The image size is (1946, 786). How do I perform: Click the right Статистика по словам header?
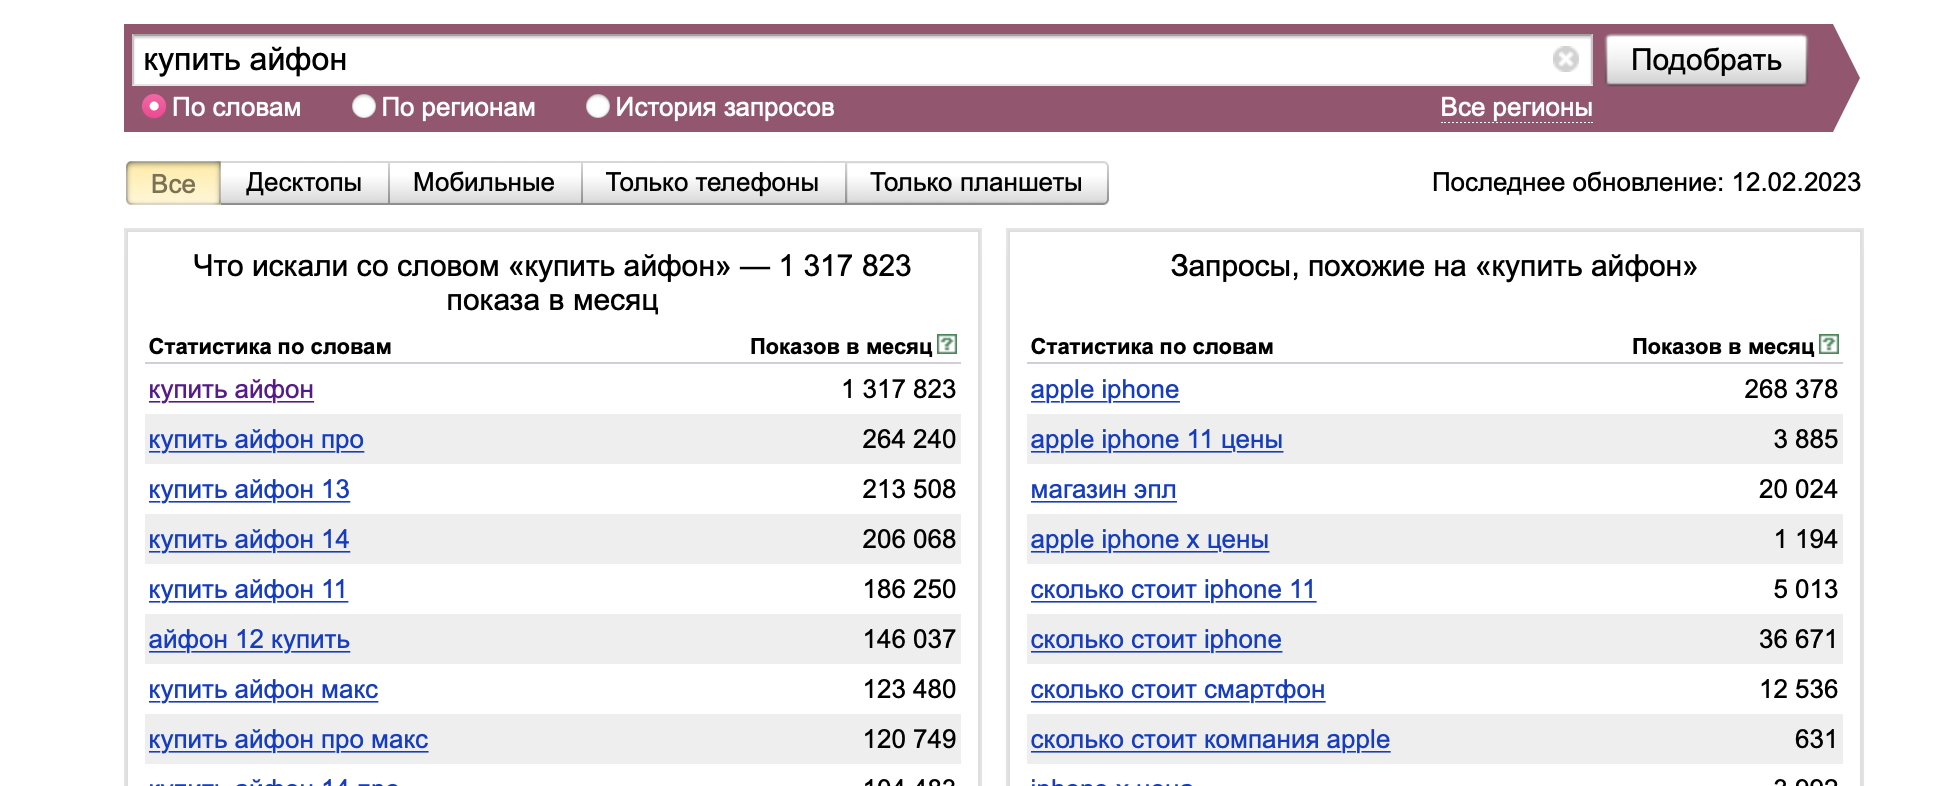1152,347
